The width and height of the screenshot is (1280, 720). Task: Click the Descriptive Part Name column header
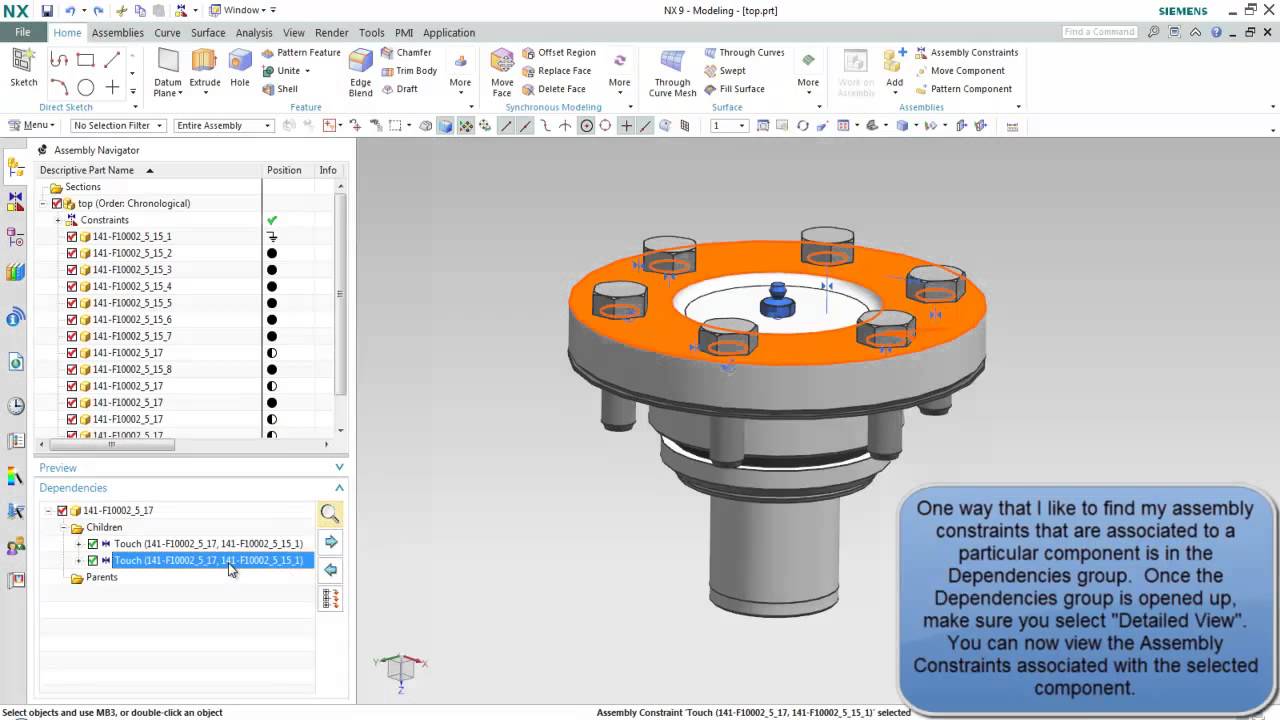click(x=149, y=170)
